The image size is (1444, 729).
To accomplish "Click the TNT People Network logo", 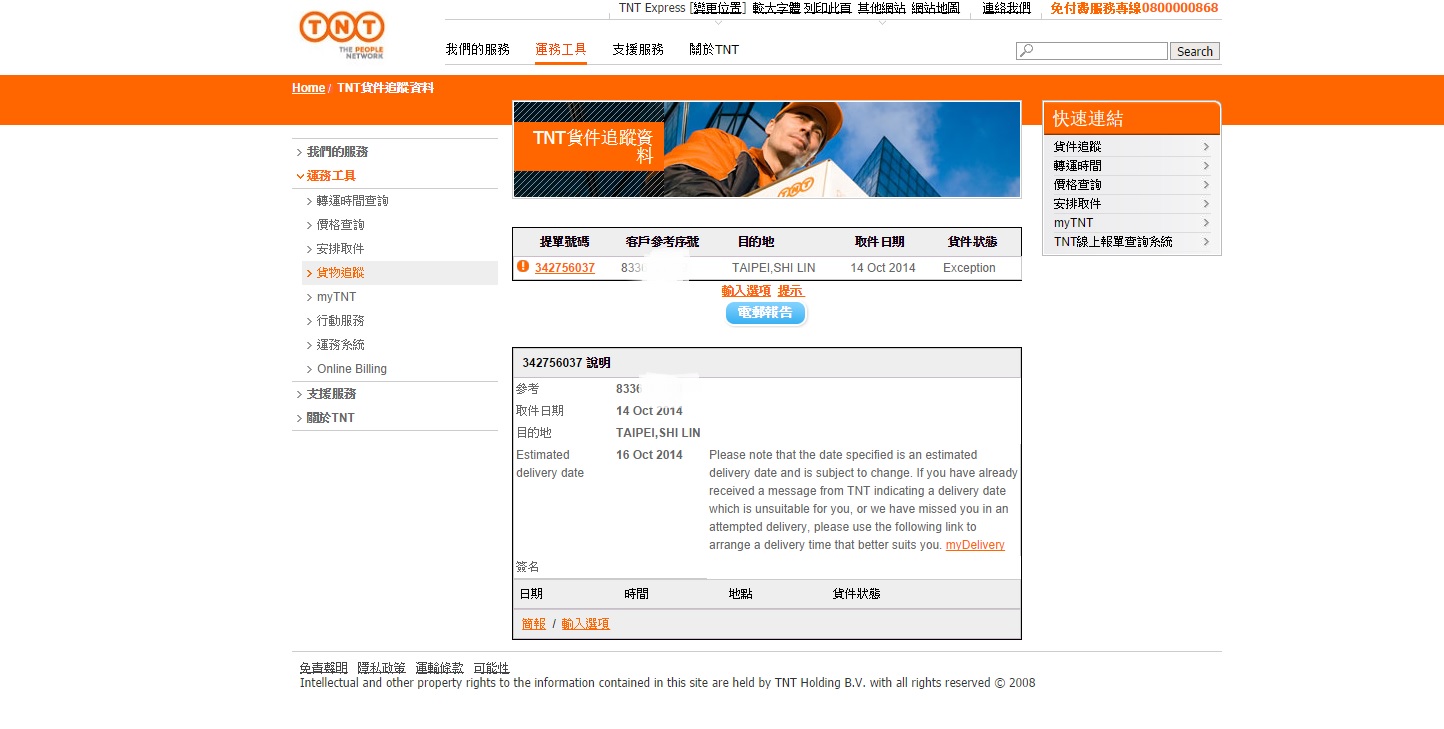I will (341, 35).
